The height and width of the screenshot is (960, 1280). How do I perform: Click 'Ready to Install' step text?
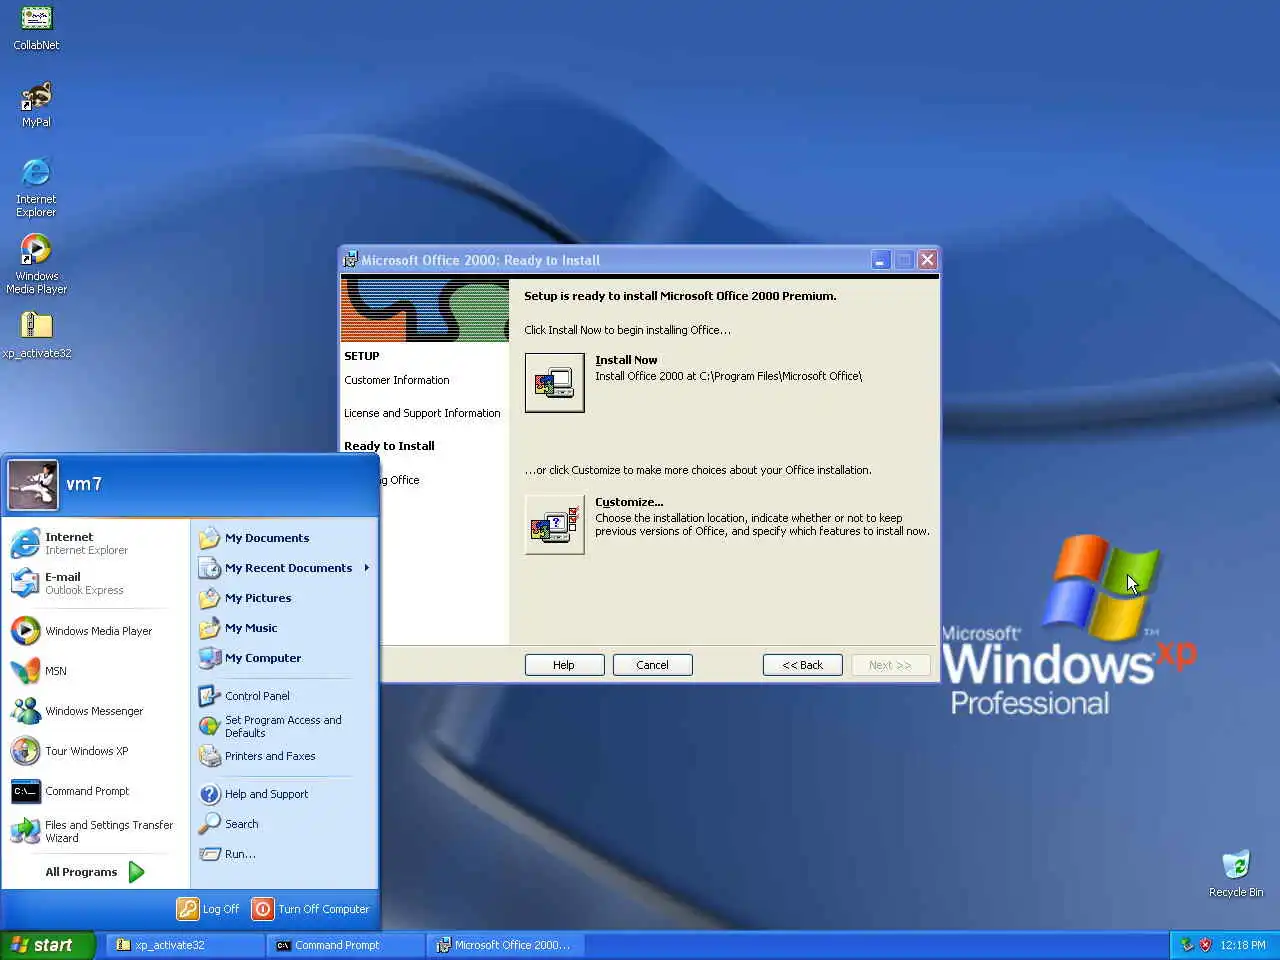[x=389, y=446]
